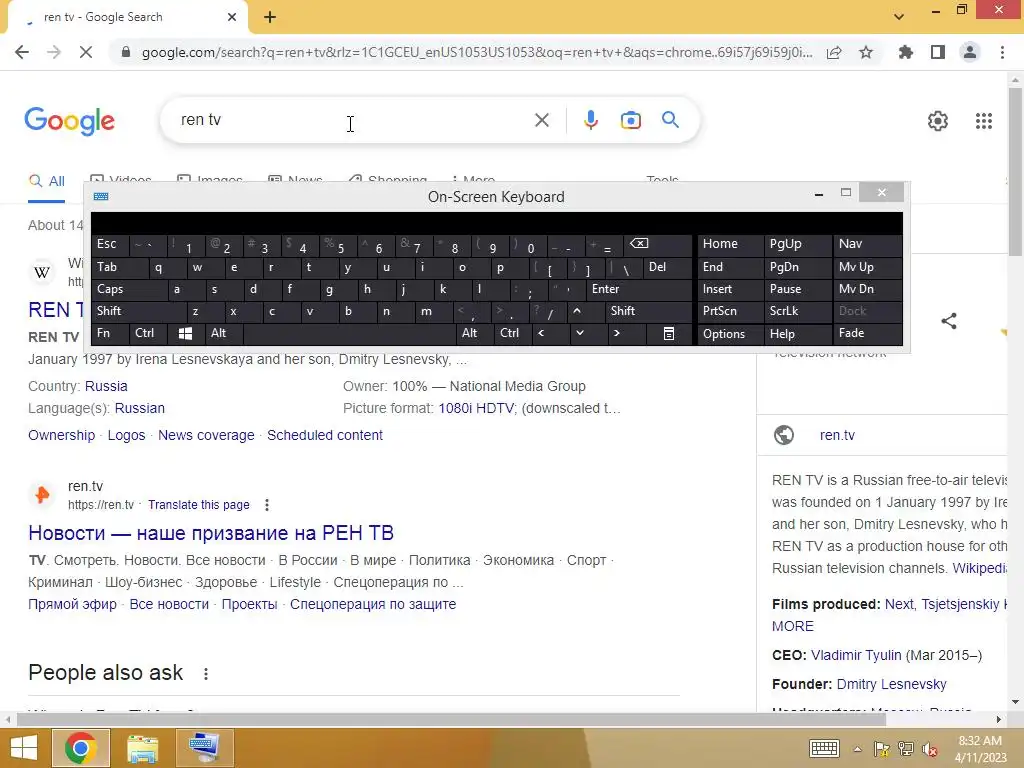Select the All search tab
This screenshot has height=768, width=1024.
tap(47, 181)
